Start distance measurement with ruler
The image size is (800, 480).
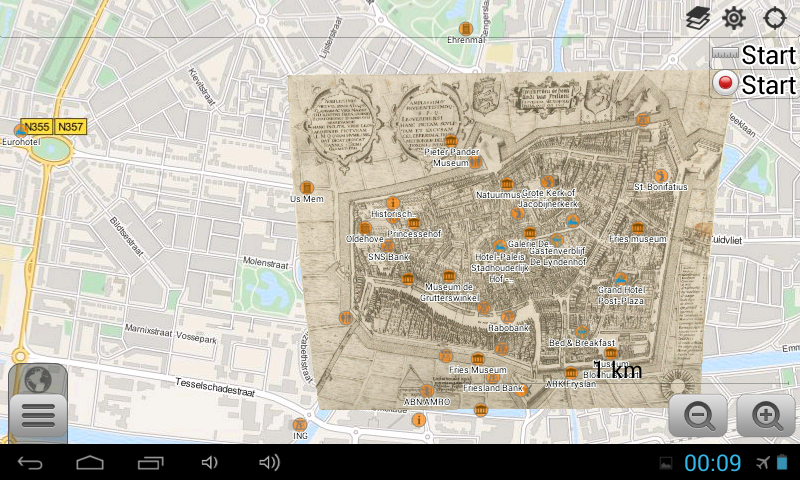coord(754,55)
